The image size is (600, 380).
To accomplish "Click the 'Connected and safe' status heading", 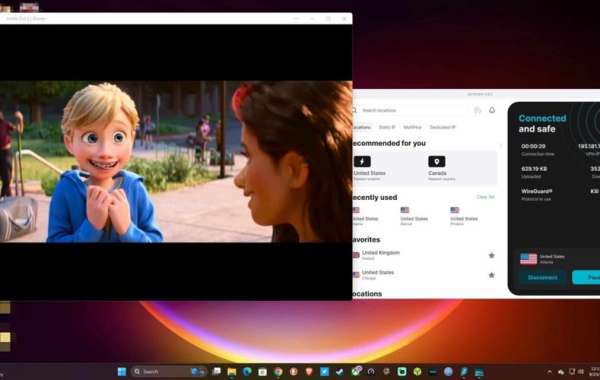I will click(x=542, y=123).
